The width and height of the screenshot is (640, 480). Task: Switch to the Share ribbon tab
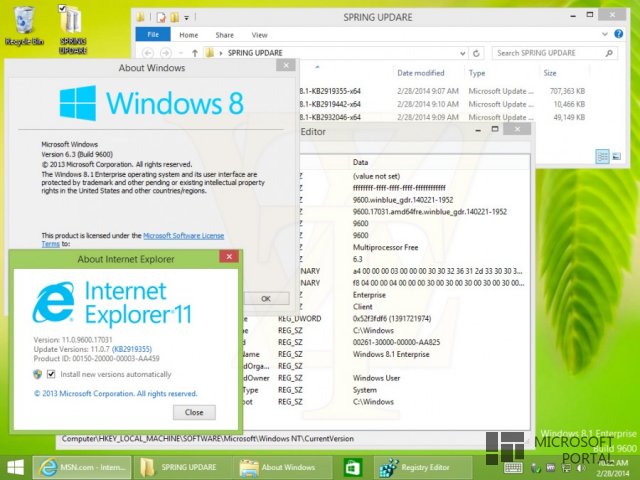(224, 35)
